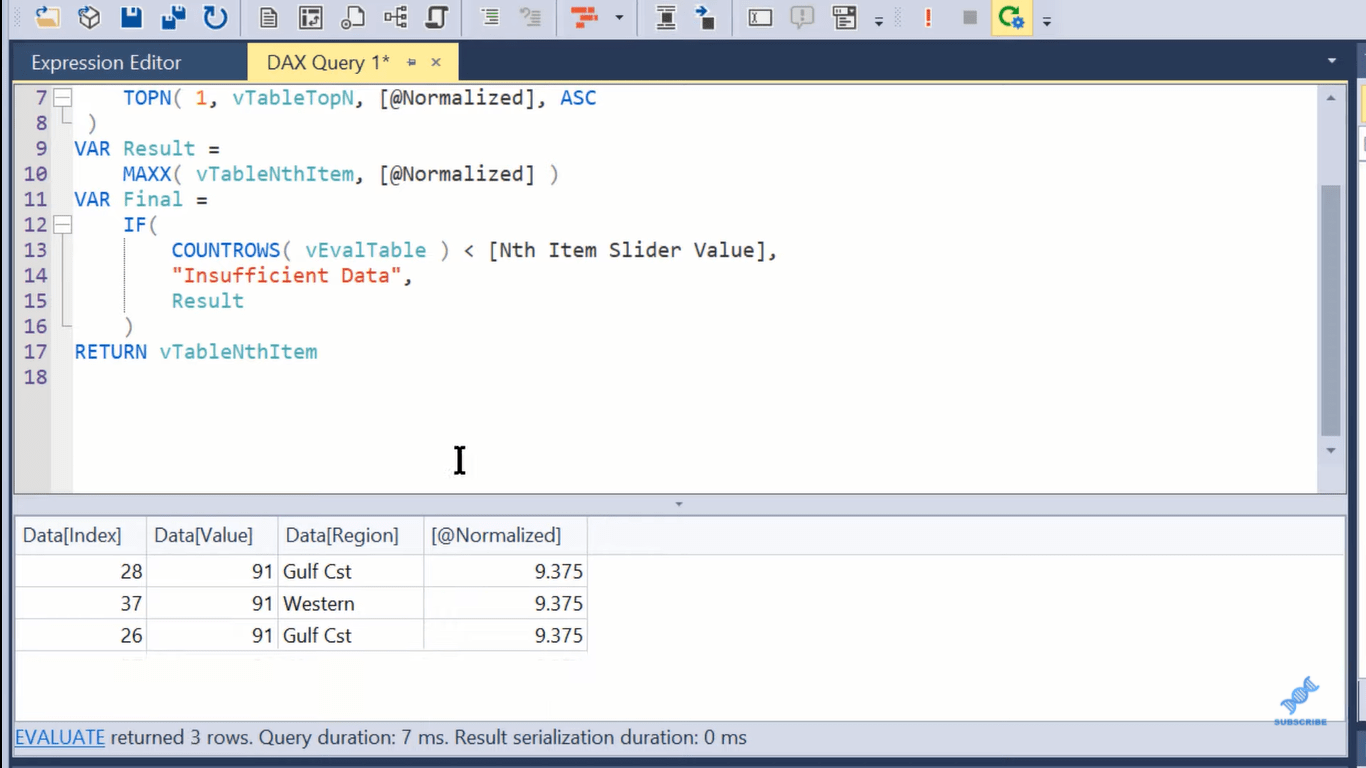Click the EVALUATE link in status bar

pyautogui.click(x=60, y=738)
